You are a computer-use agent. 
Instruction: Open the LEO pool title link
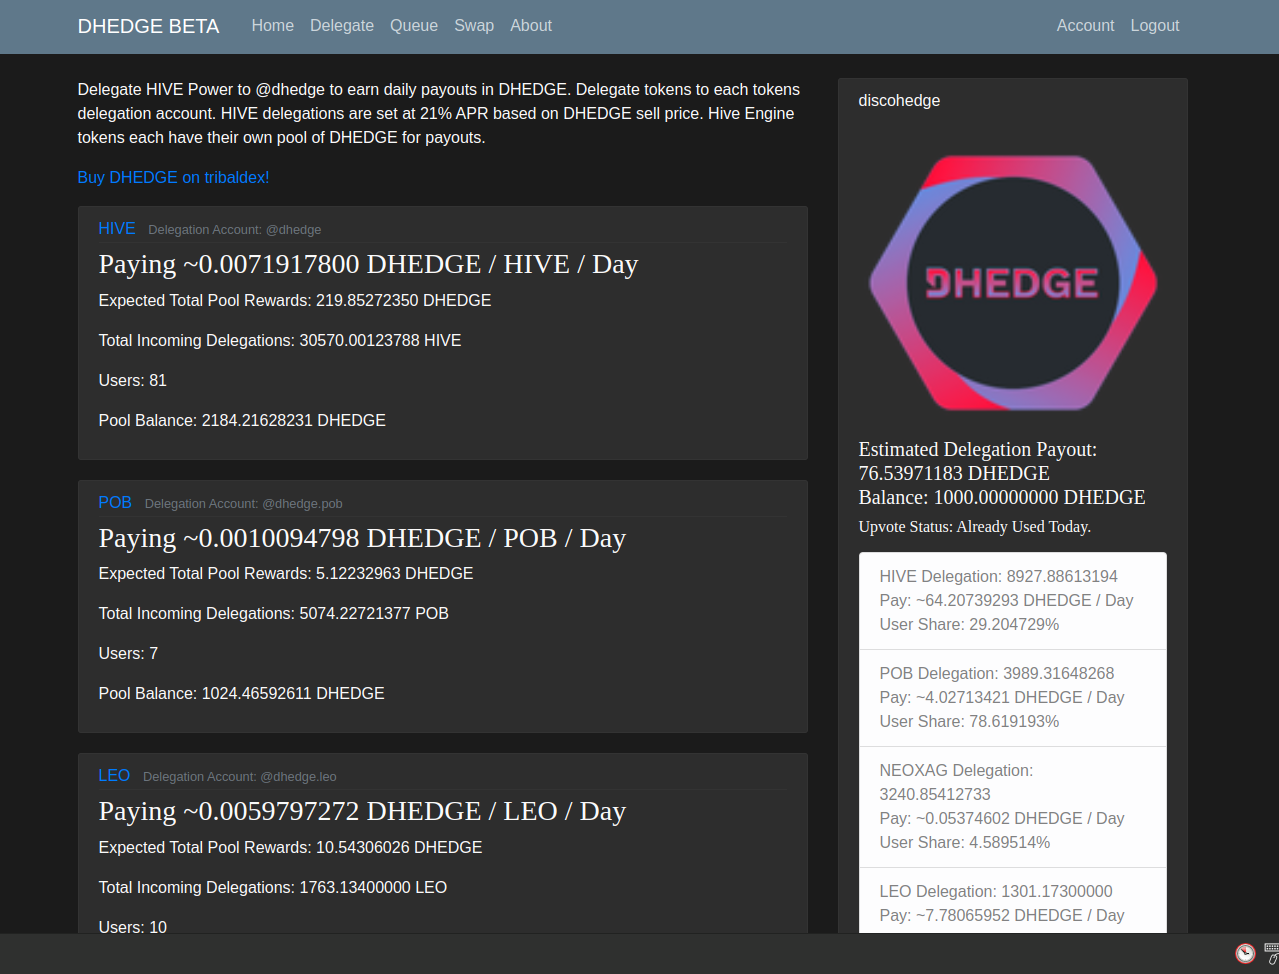click(x=114, y=776)
